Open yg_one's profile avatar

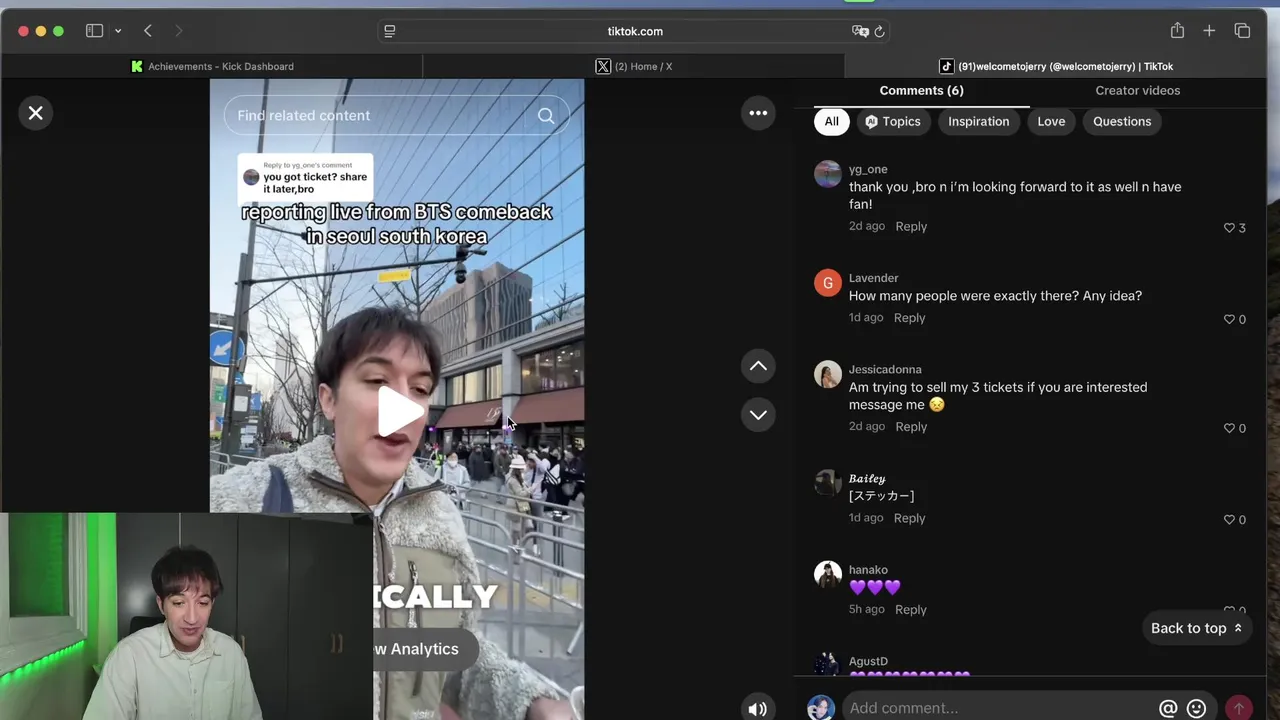828,174
